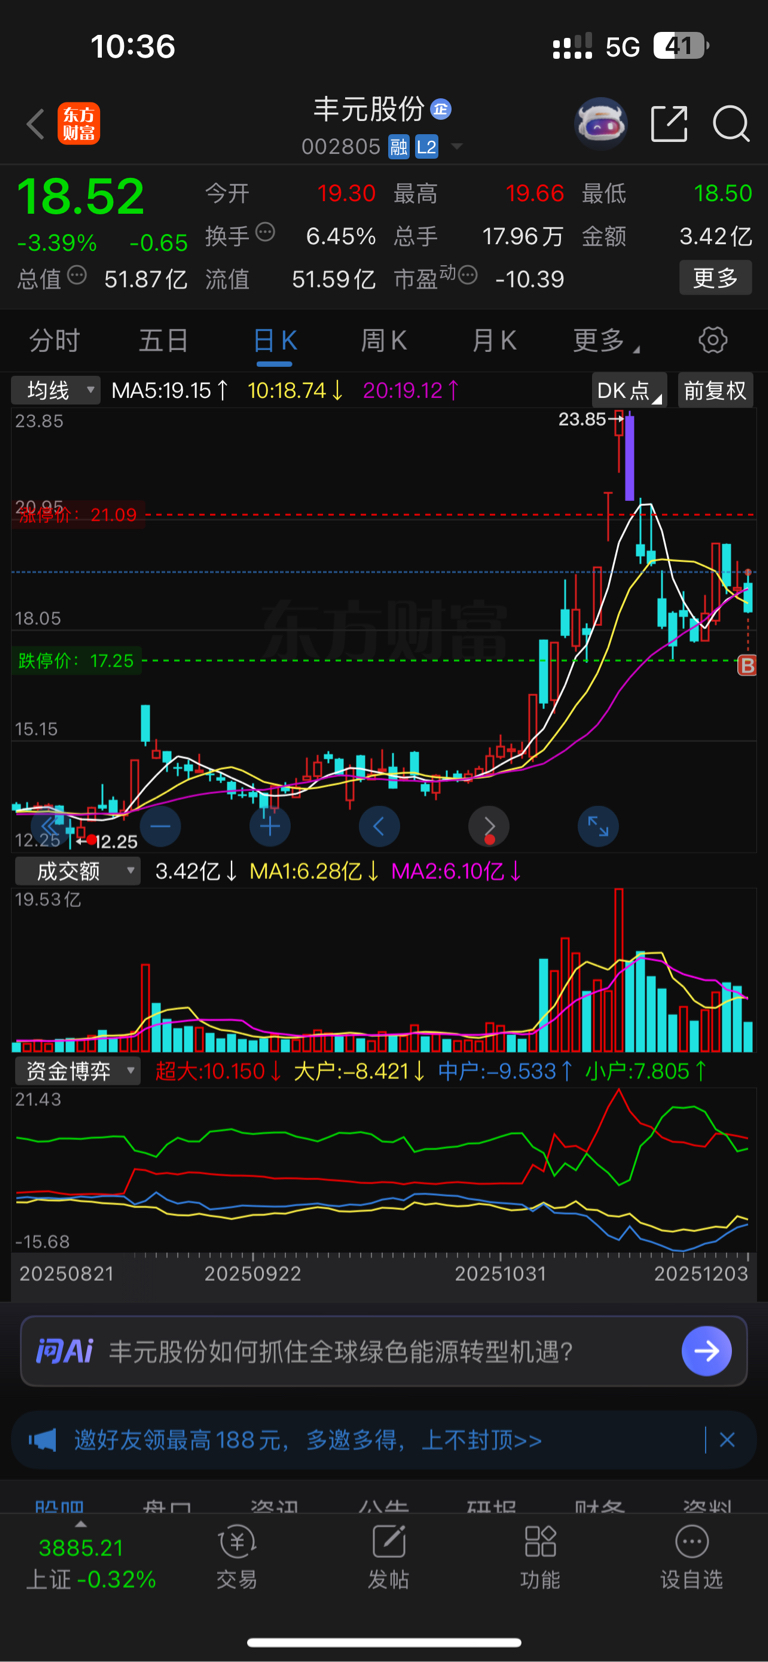Image resolution: width=768 pixels, height=1662 pixels.
Task: Tap the MA5:19.15 indicator value
Action: 170,390
